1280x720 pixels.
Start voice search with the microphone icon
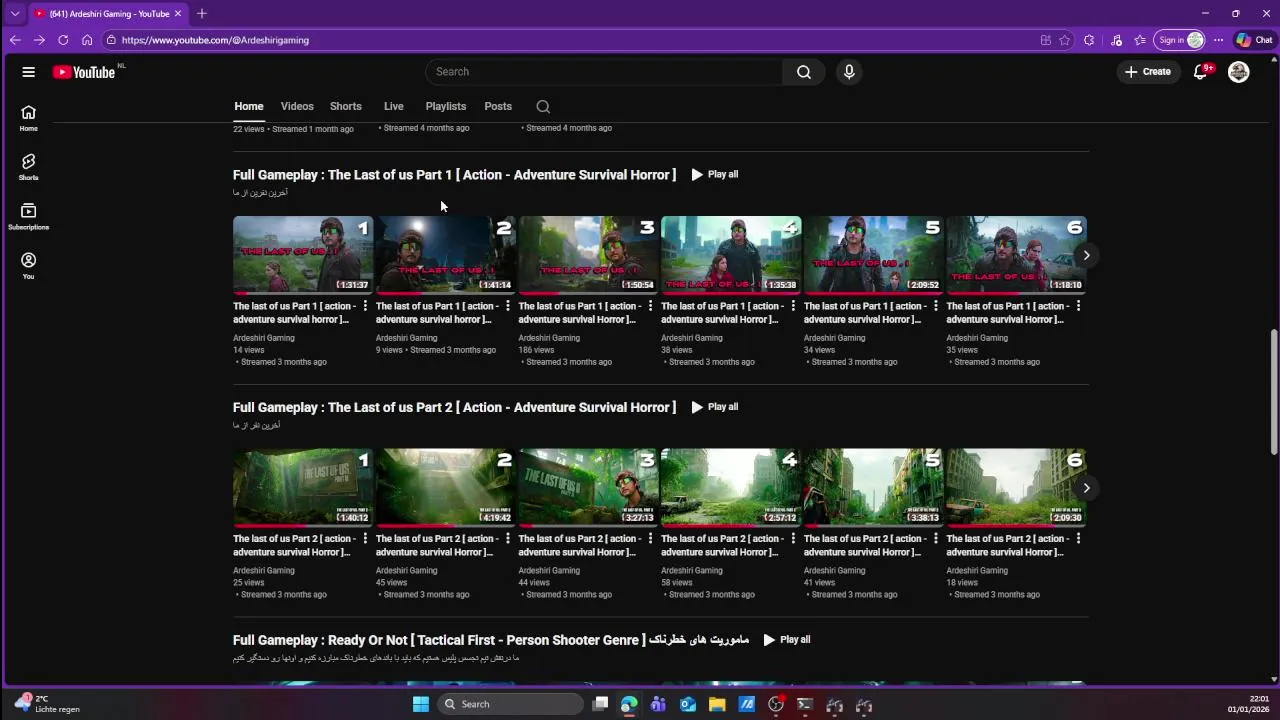pyautogui.click(x=849, y=72)
